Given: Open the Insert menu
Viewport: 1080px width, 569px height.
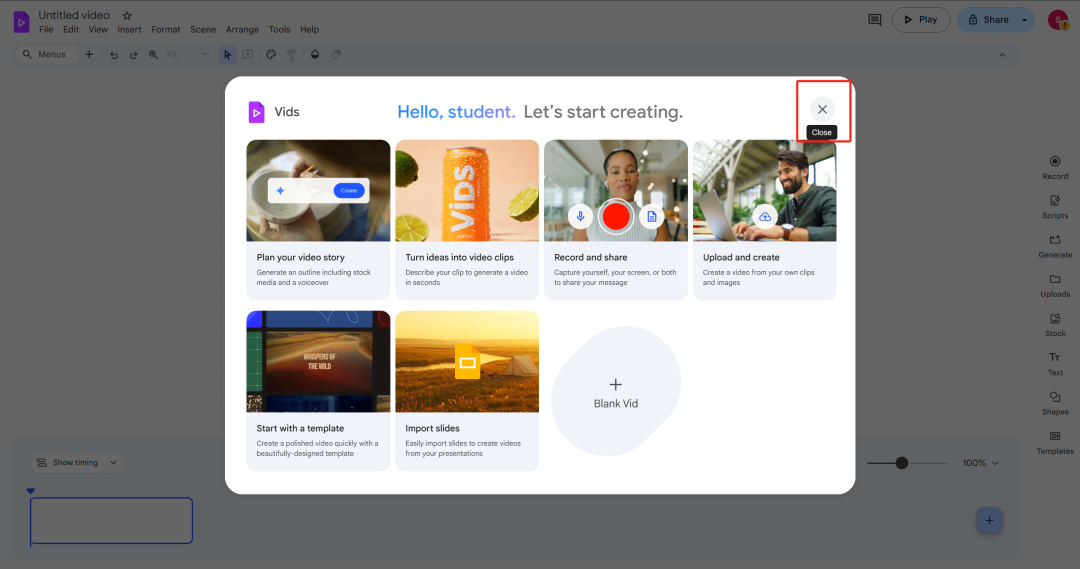Looking at the screenshot, I should click(x=129, y=30).
